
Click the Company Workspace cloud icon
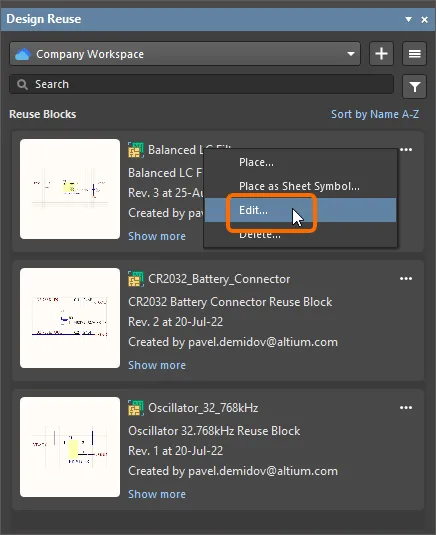pos(23,54)
